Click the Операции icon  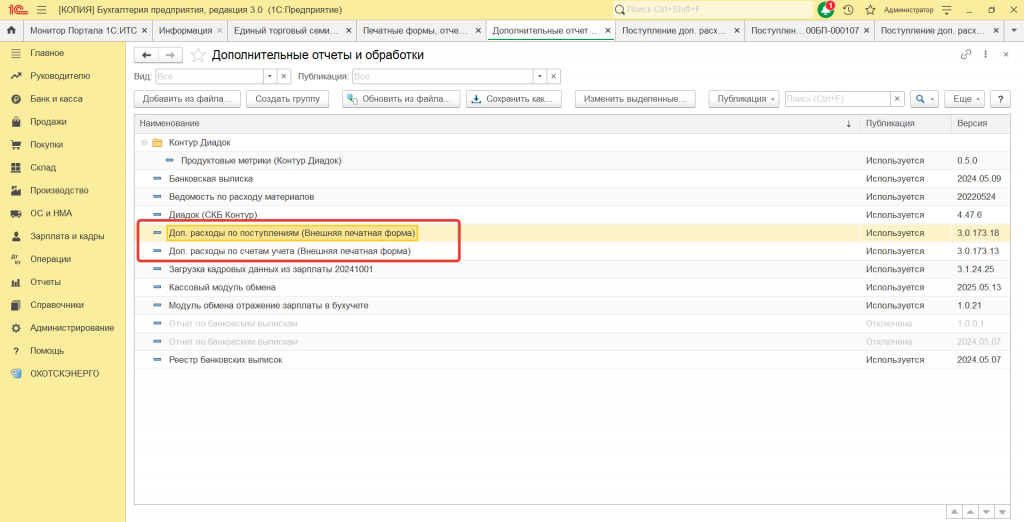[16, 259]
